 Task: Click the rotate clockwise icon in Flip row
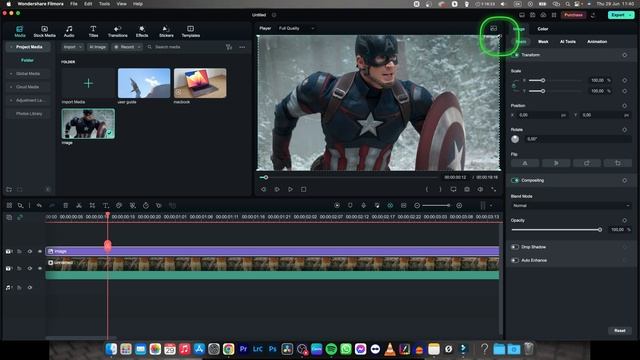[587, 163]
